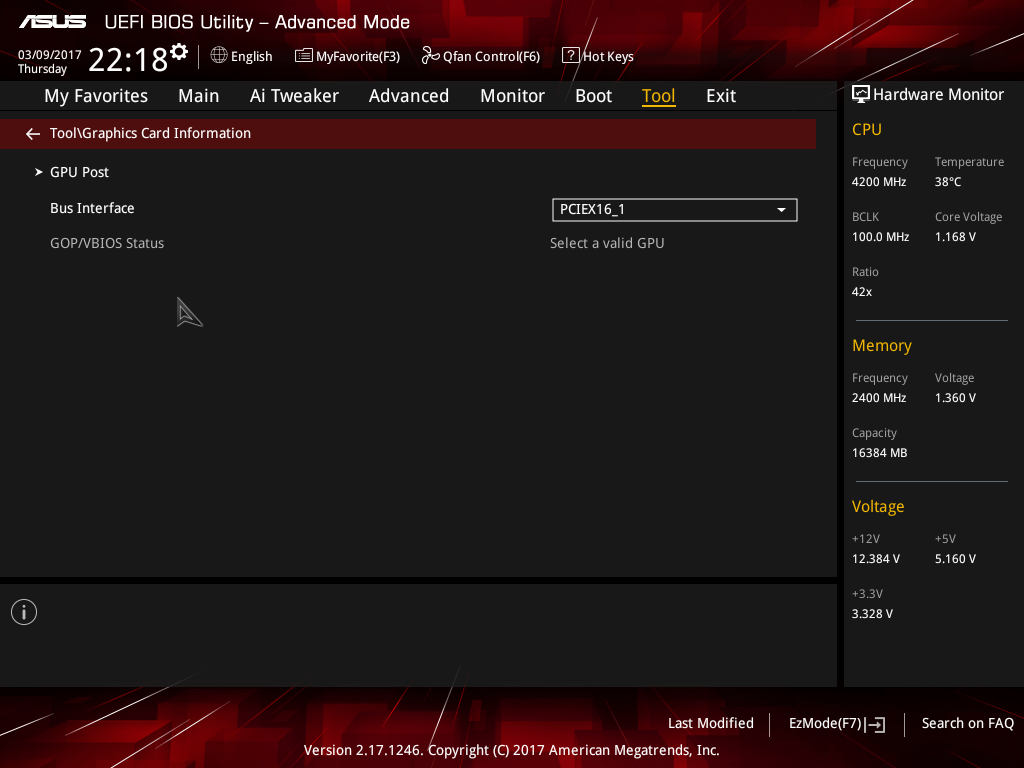
Task: Click the Memory section heading
Action: pos(882,345)
